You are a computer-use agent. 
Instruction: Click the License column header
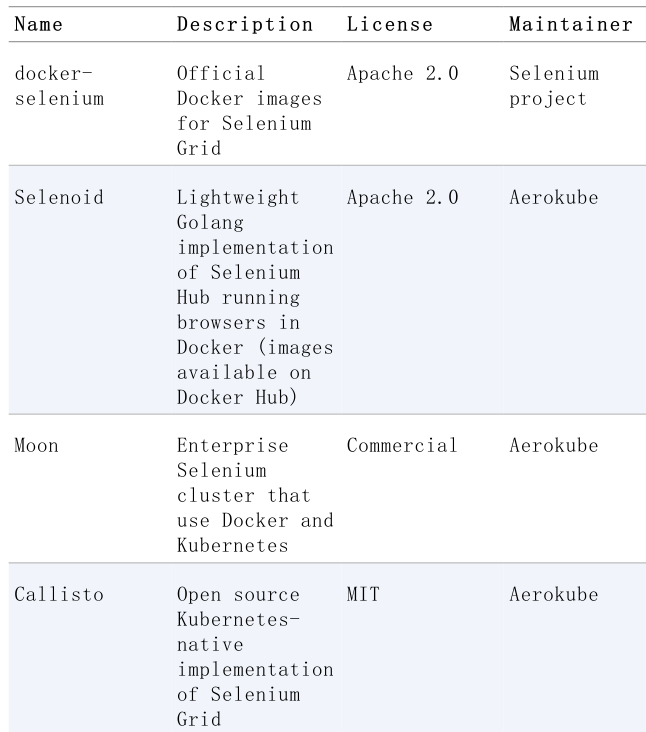390,24
